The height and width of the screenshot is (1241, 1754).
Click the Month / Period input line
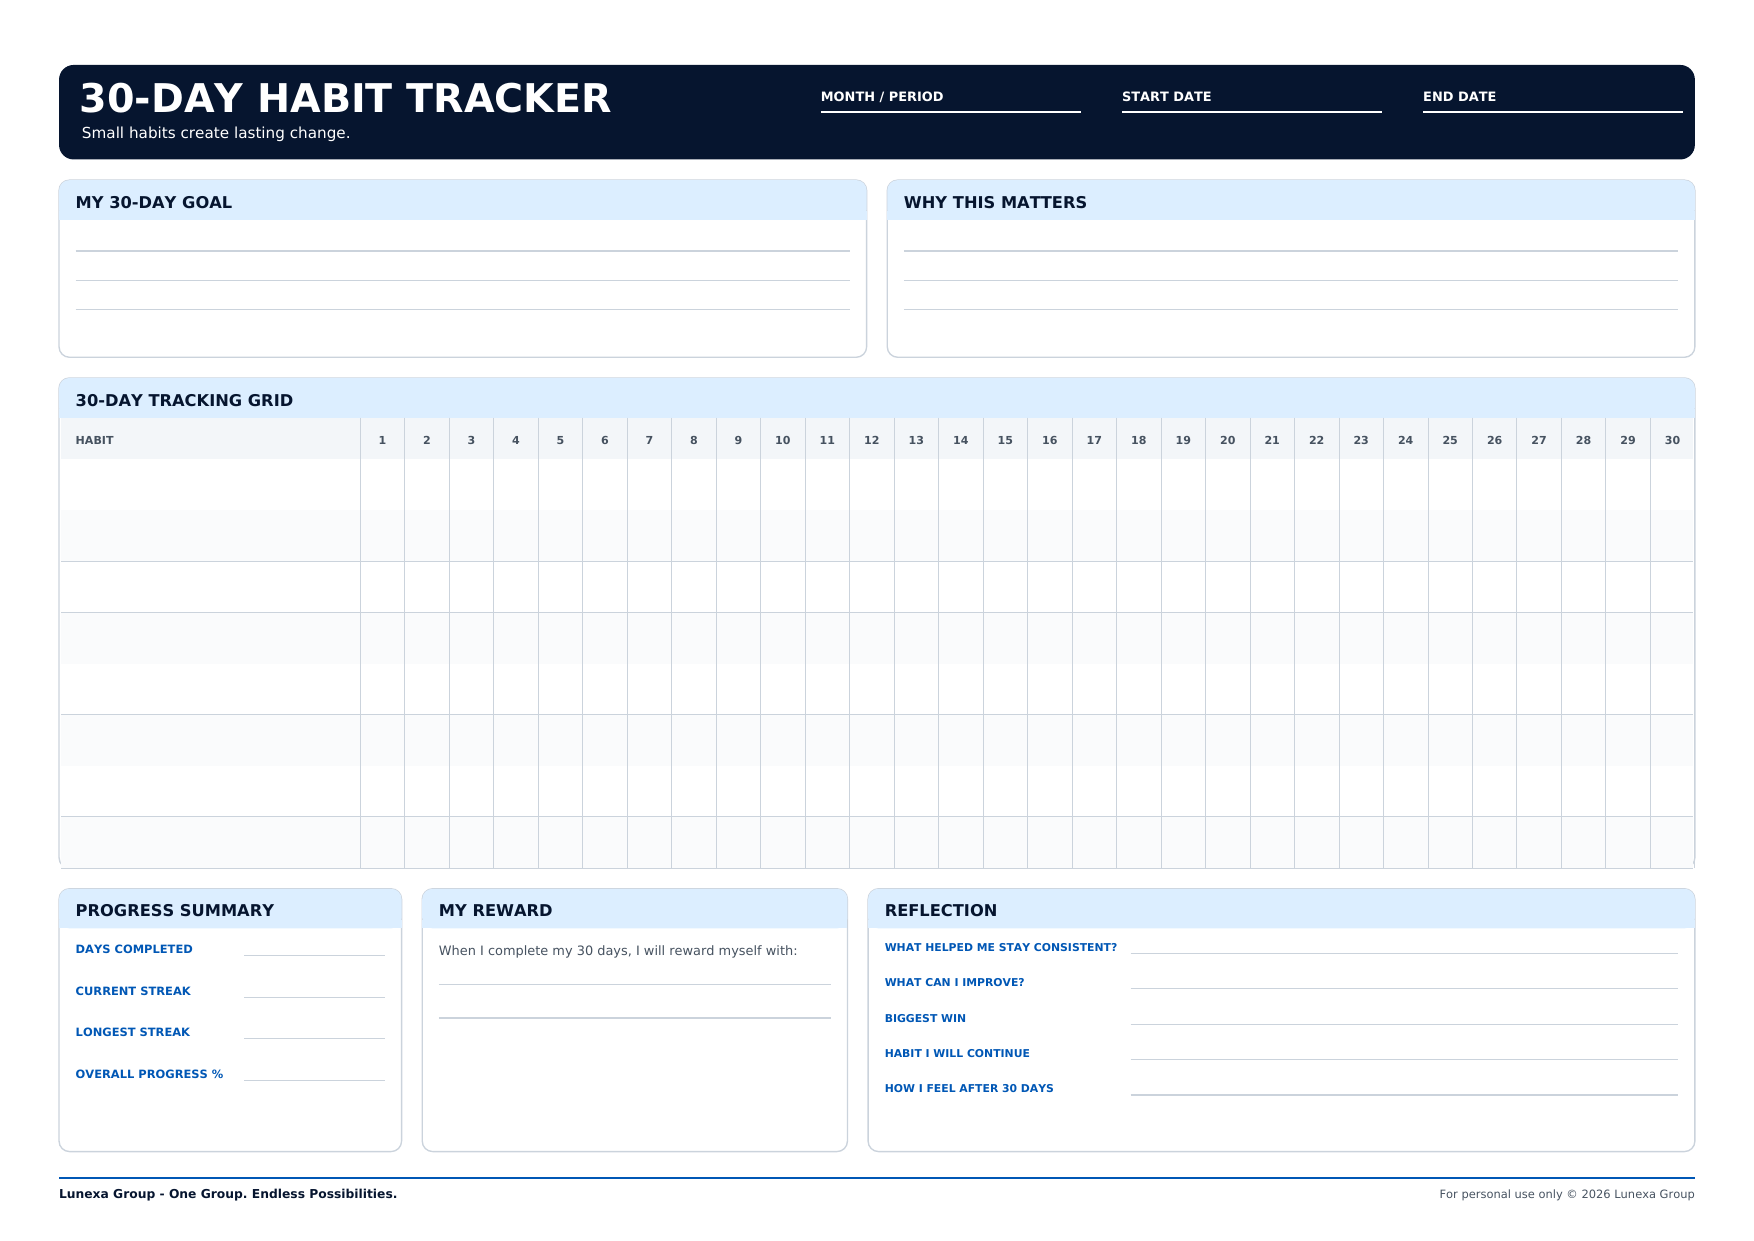click(950, 111)
